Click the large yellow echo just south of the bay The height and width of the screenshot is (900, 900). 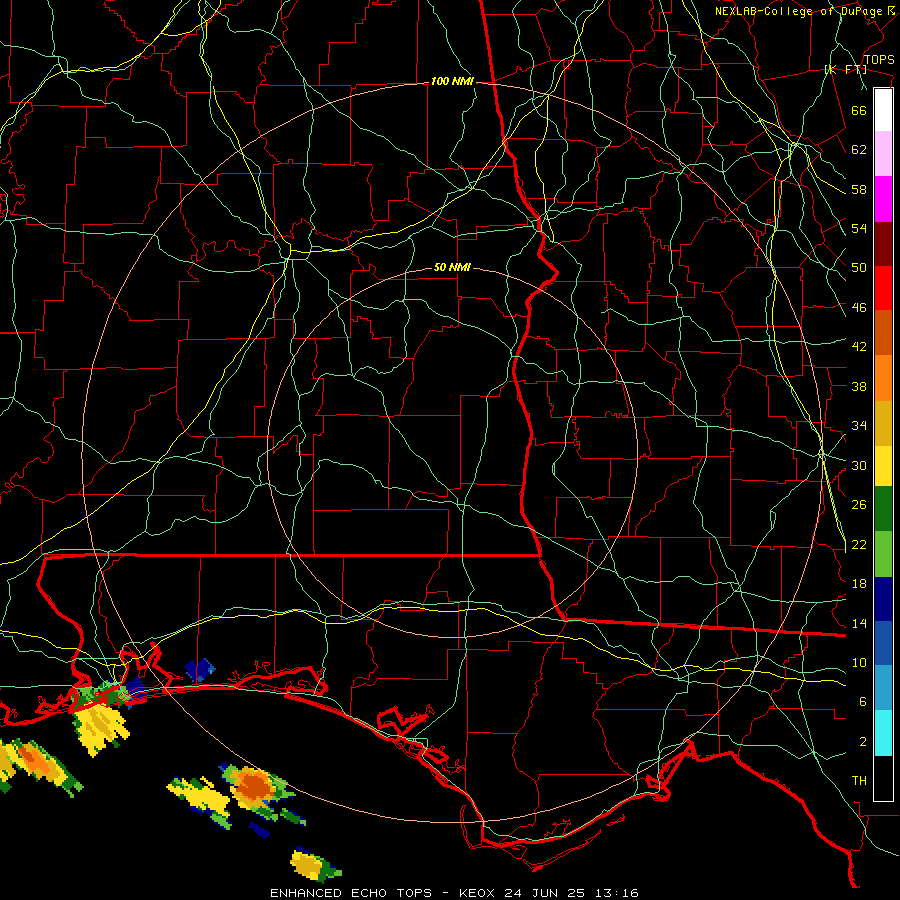pos(100,728)
